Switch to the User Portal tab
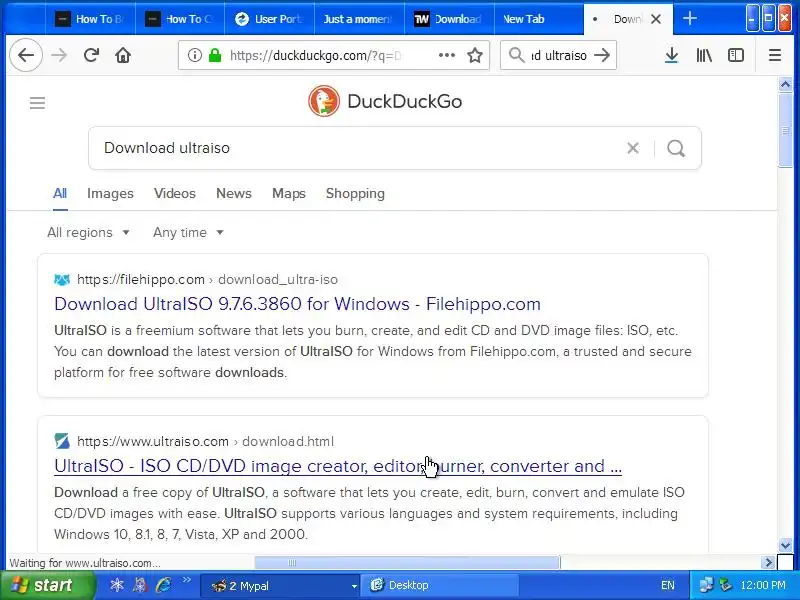Screen dimensions: 800x600 point(270,19)
